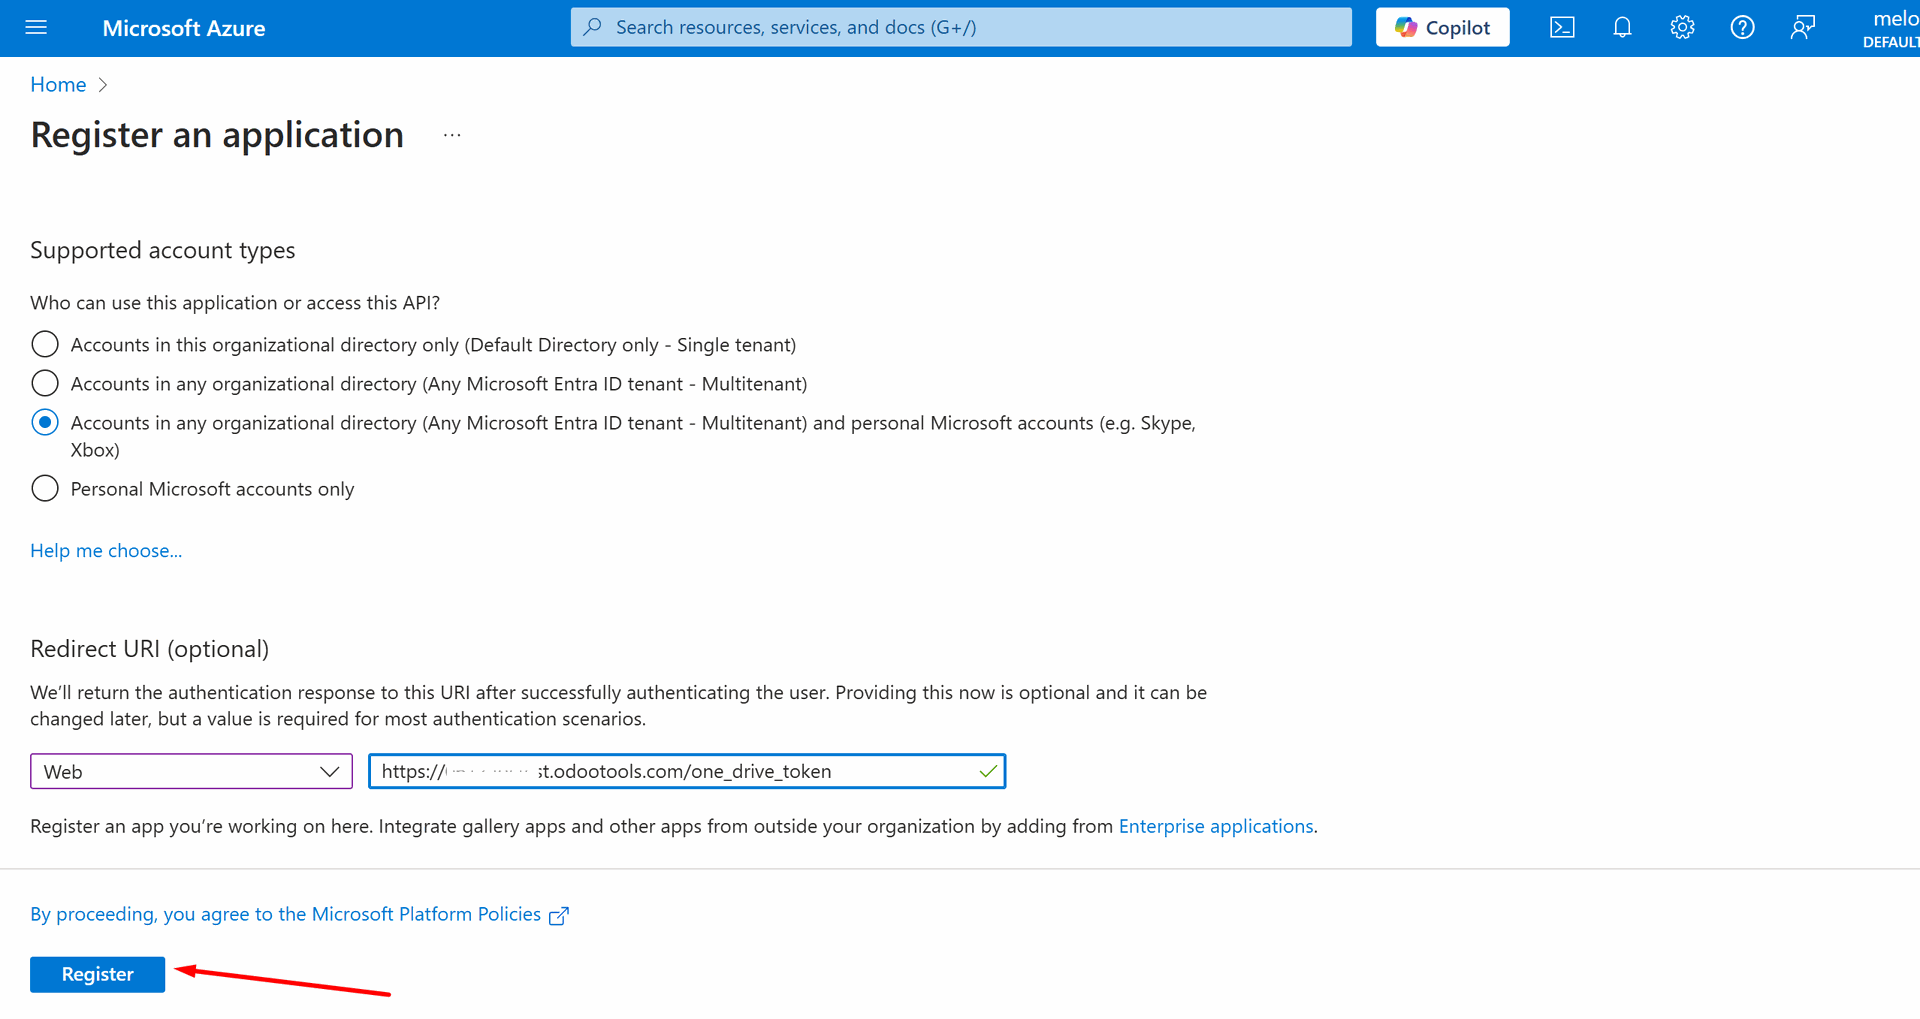Click the external link icon after Platform Policies

[559, 915]
